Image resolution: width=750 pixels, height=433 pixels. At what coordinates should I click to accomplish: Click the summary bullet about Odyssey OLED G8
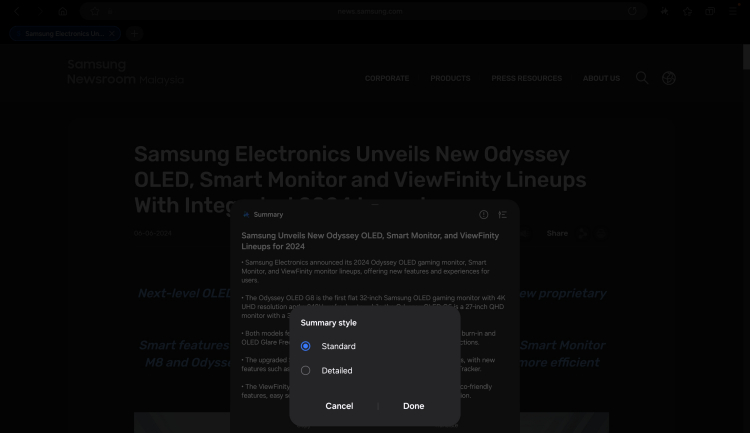click(373, 306)
